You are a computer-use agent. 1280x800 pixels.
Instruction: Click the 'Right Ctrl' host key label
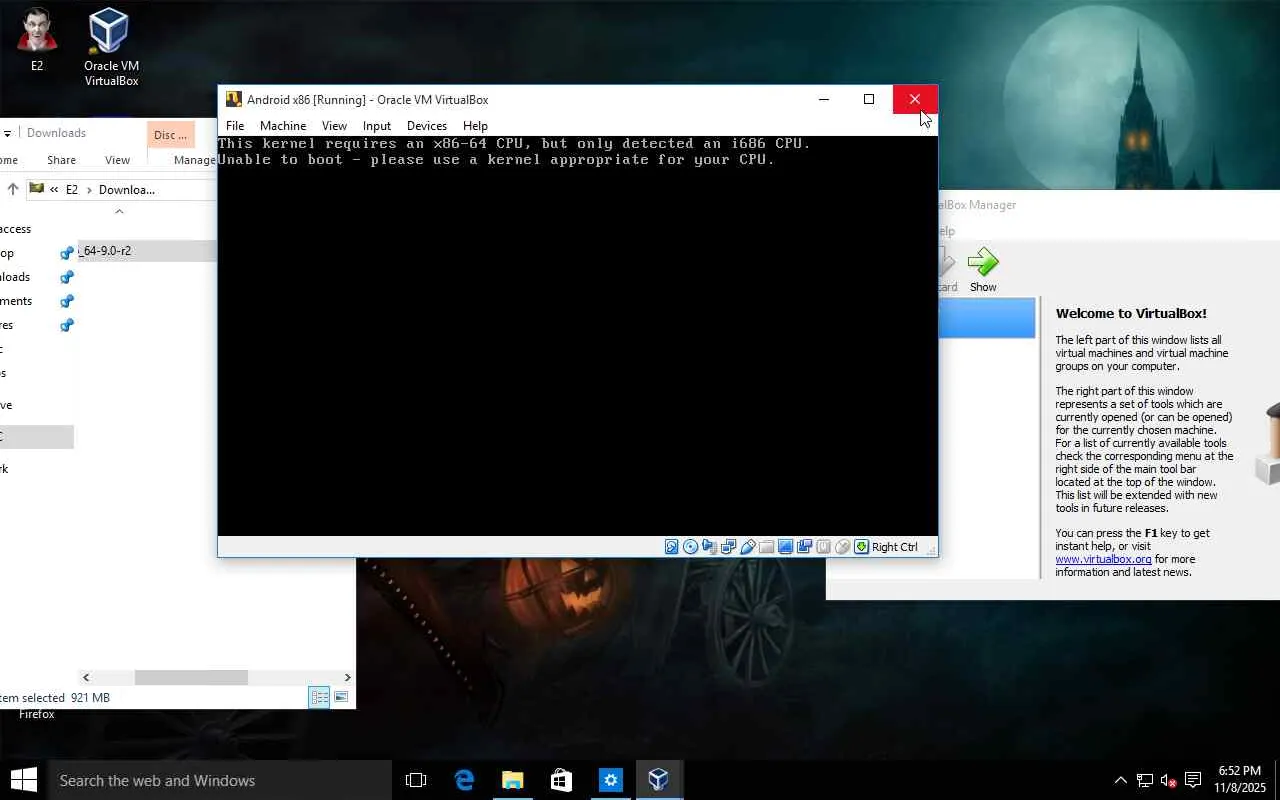[895, 547]
